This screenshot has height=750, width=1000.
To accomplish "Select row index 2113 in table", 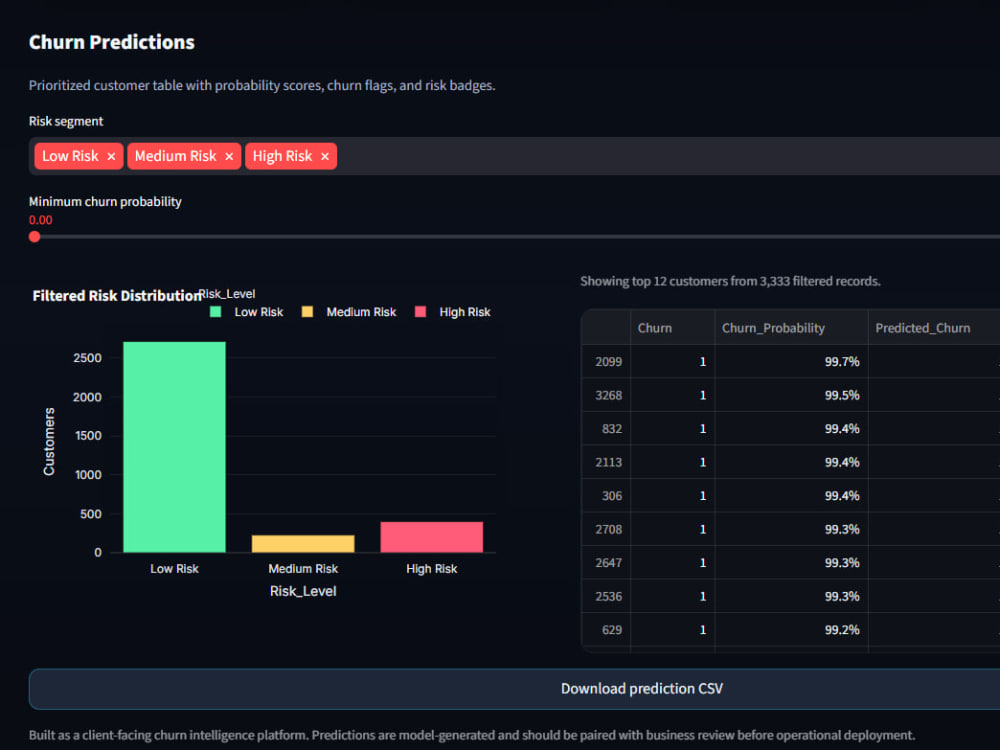I will coord(606,462).
